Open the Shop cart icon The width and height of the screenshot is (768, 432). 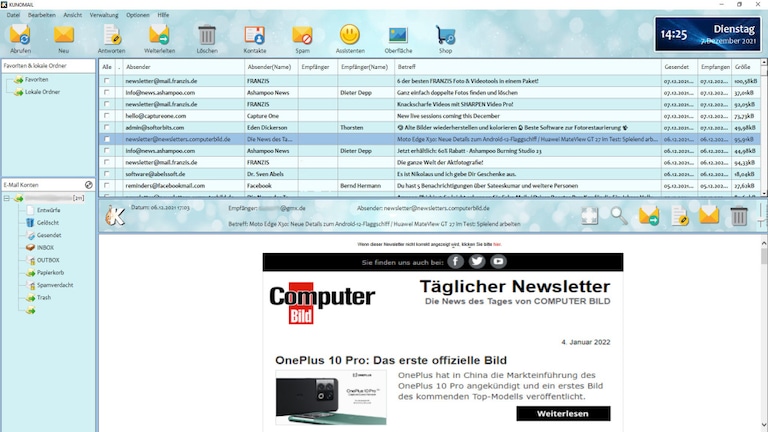[x=445, y=37]
